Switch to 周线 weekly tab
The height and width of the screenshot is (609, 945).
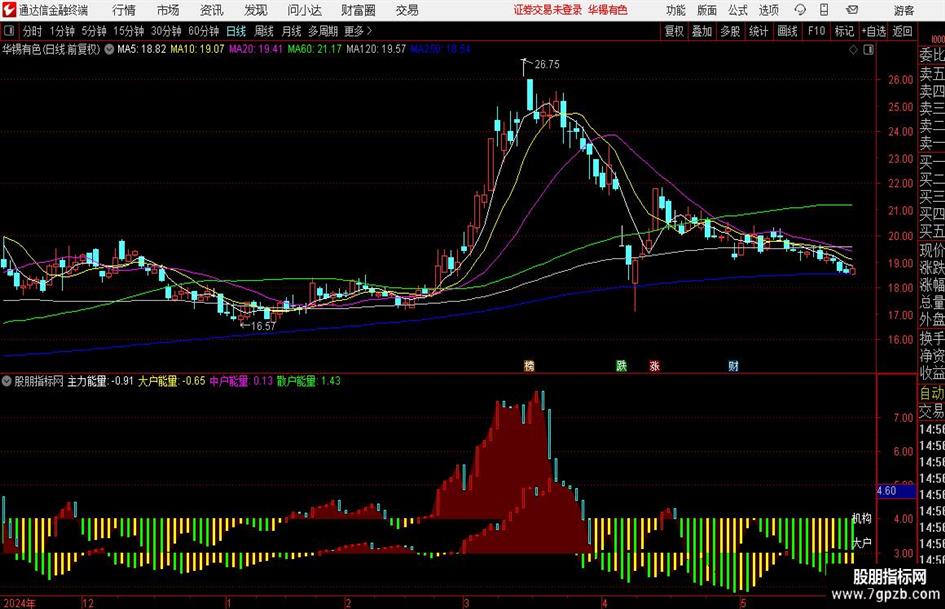[264, 31]
